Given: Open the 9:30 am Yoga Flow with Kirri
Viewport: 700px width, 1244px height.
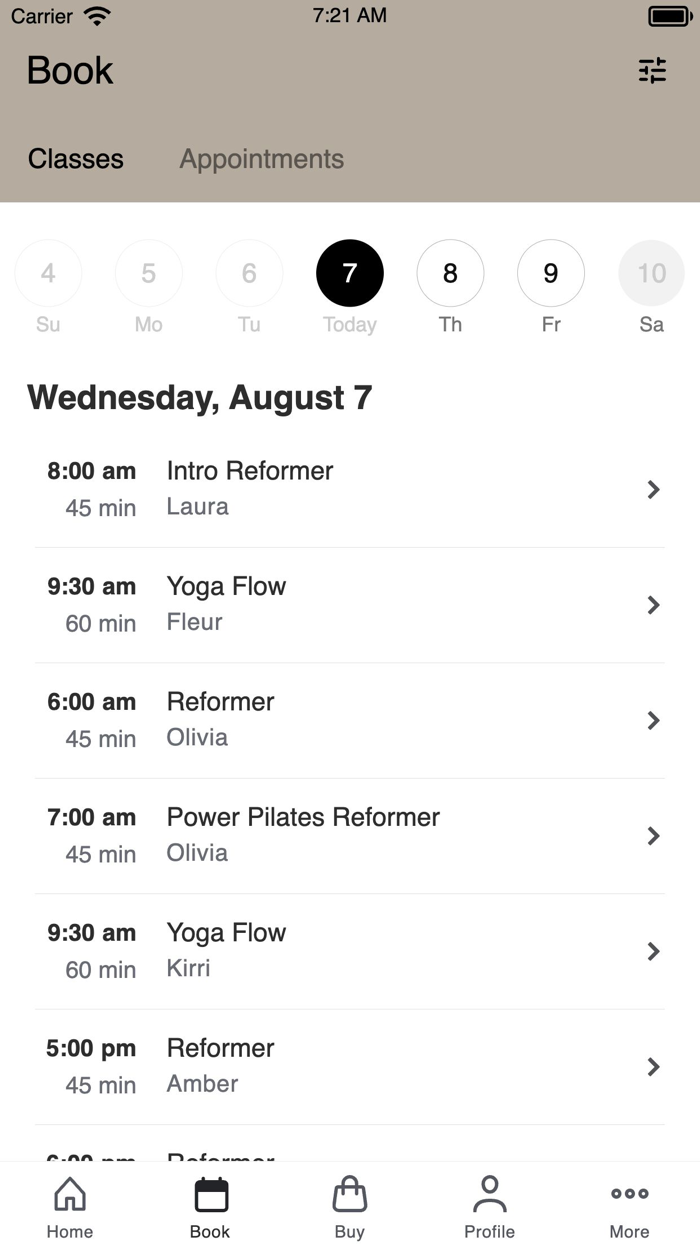Looking at the screenshot, I should 655,951.
